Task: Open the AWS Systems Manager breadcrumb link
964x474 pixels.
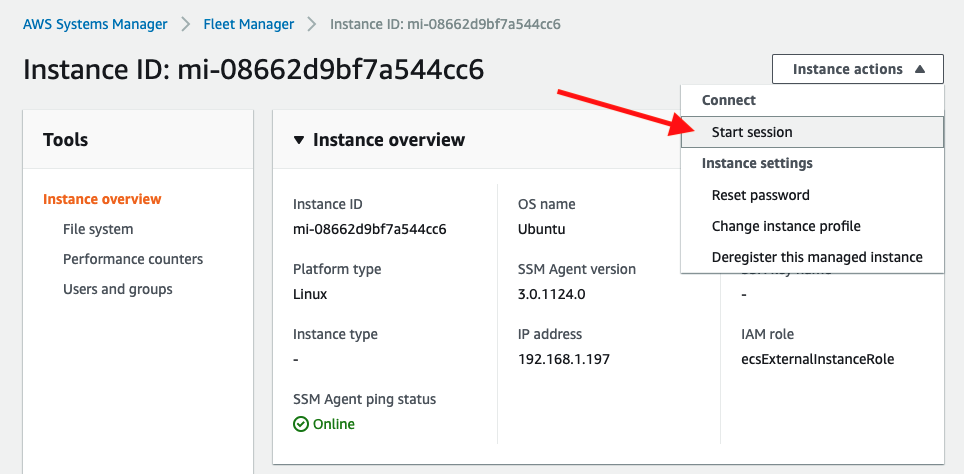Action: pos(95,24)
